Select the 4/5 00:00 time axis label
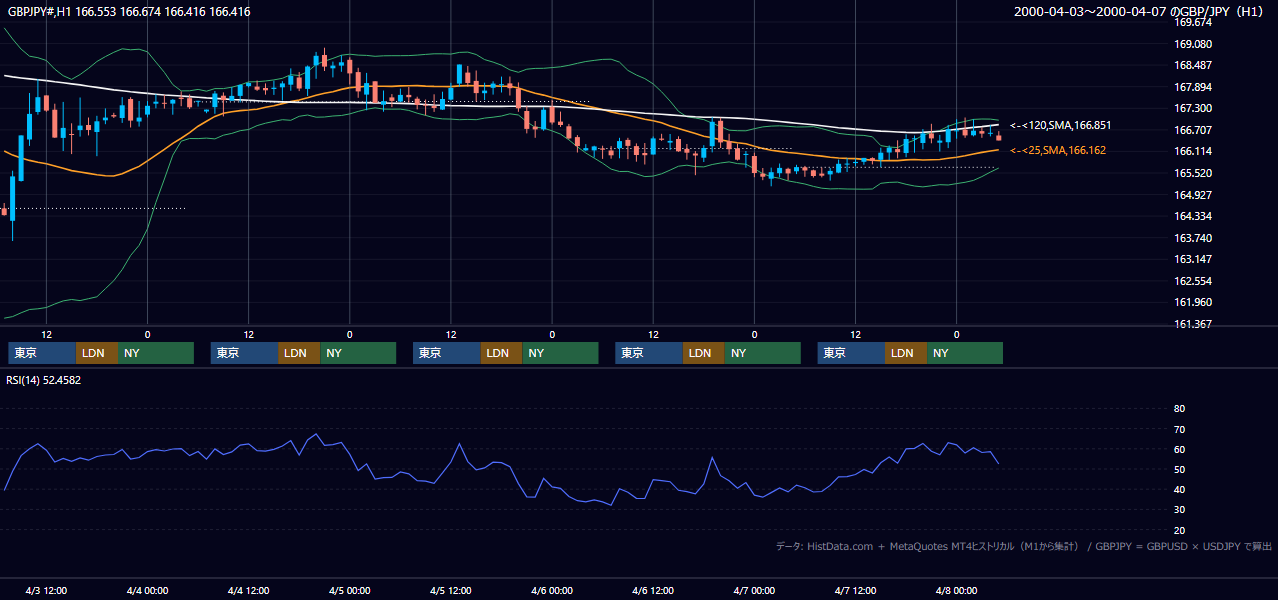Screen dimensions: 1278x600 350,591
